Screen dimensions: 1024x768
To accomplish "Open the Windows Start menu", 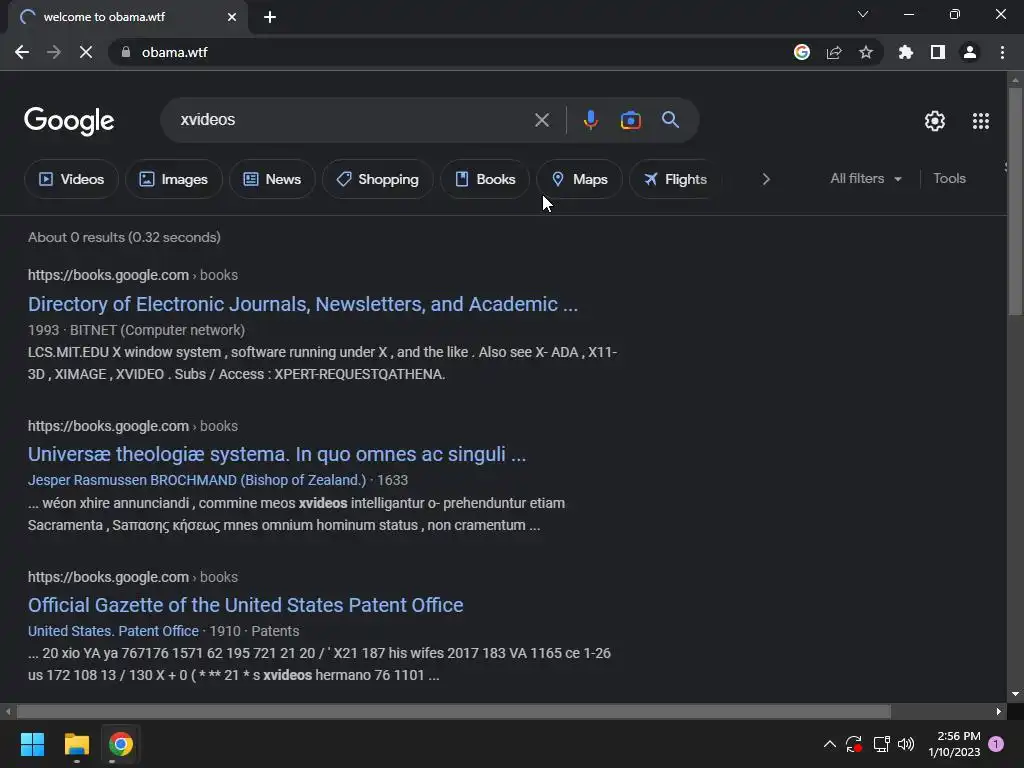I will click(32, 744).
